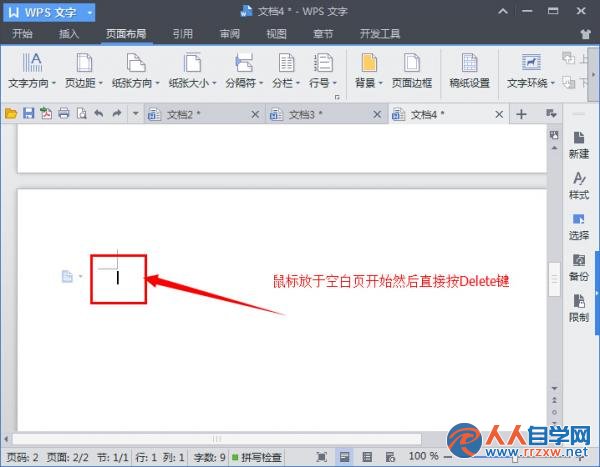This screenshot has width=600, height=467.
Task: Expand the 分隔符 dropdown arrow
Action: tap(261, 83)
